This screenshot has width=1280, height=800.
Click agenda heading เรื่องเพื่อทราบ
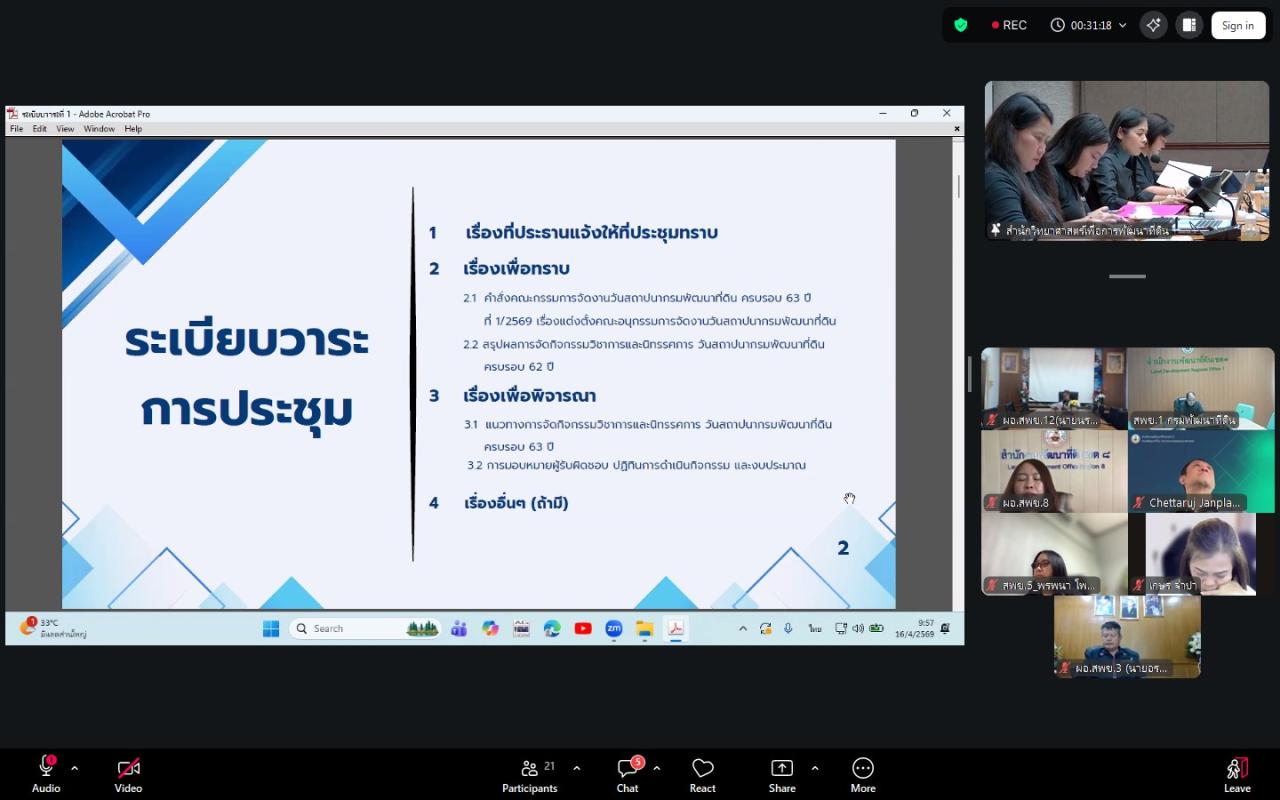click(516, 269)
